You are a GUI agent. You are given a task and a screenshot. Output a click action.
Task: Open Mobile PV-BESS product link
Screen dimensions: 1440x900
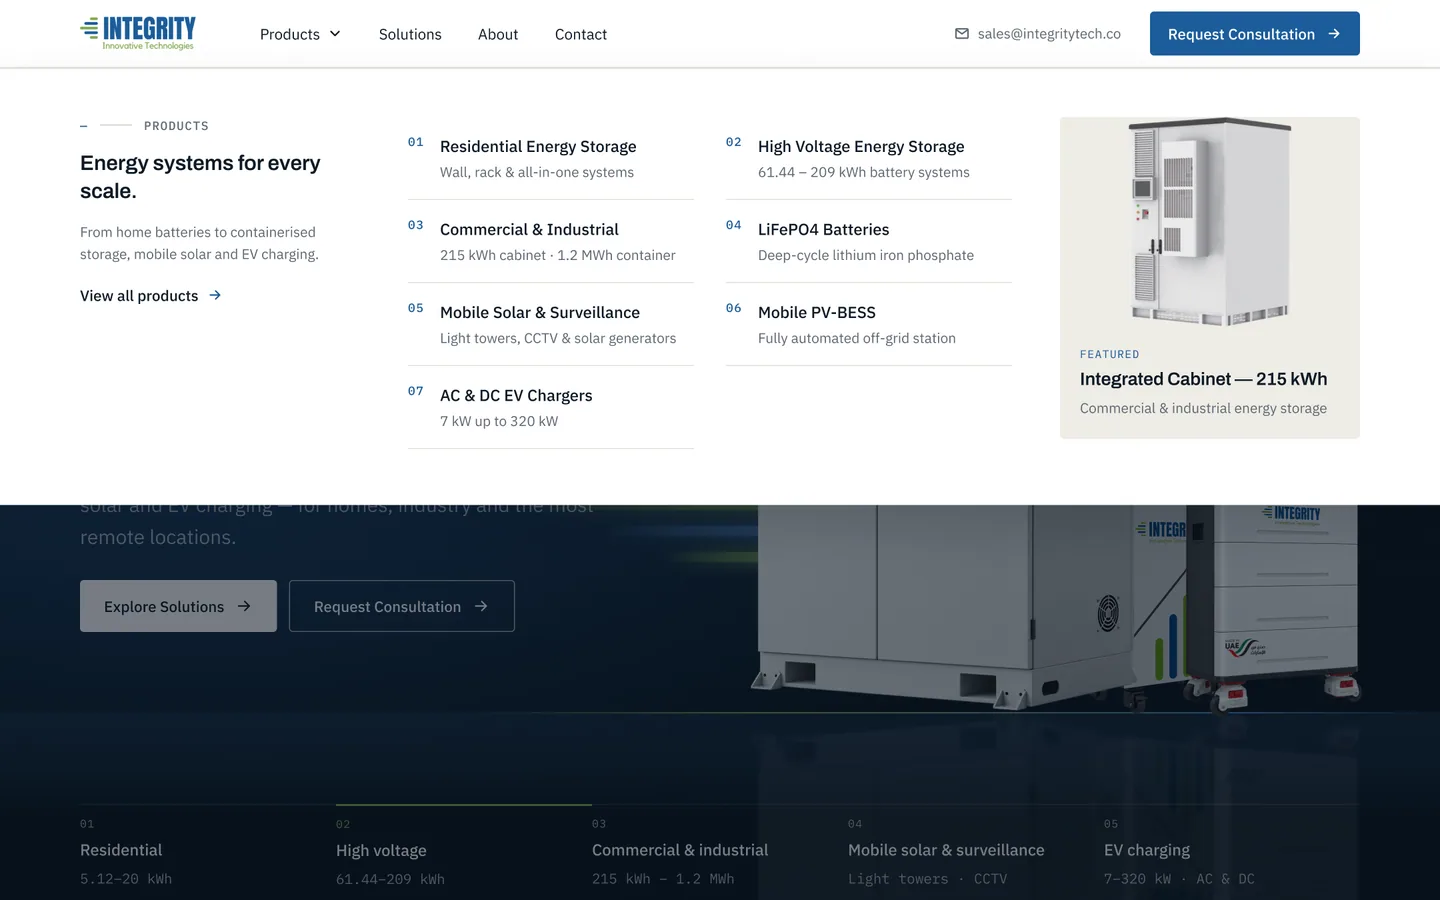pyautogui.click(x=869, y=324)
